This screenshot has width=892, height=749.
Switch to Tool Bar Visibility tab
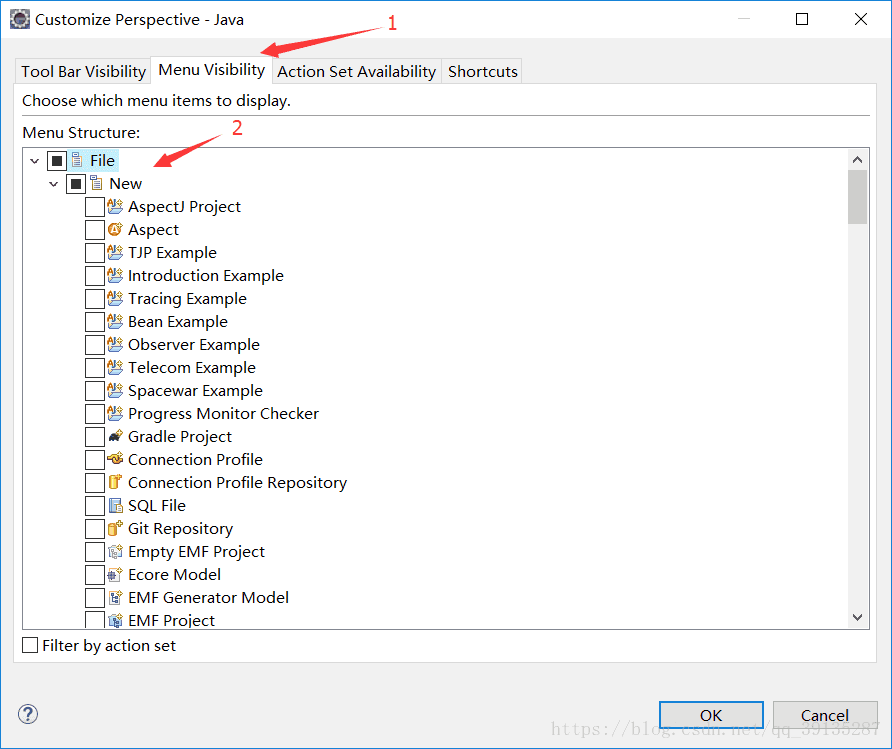pyautogui.click(x=84, y=72)
